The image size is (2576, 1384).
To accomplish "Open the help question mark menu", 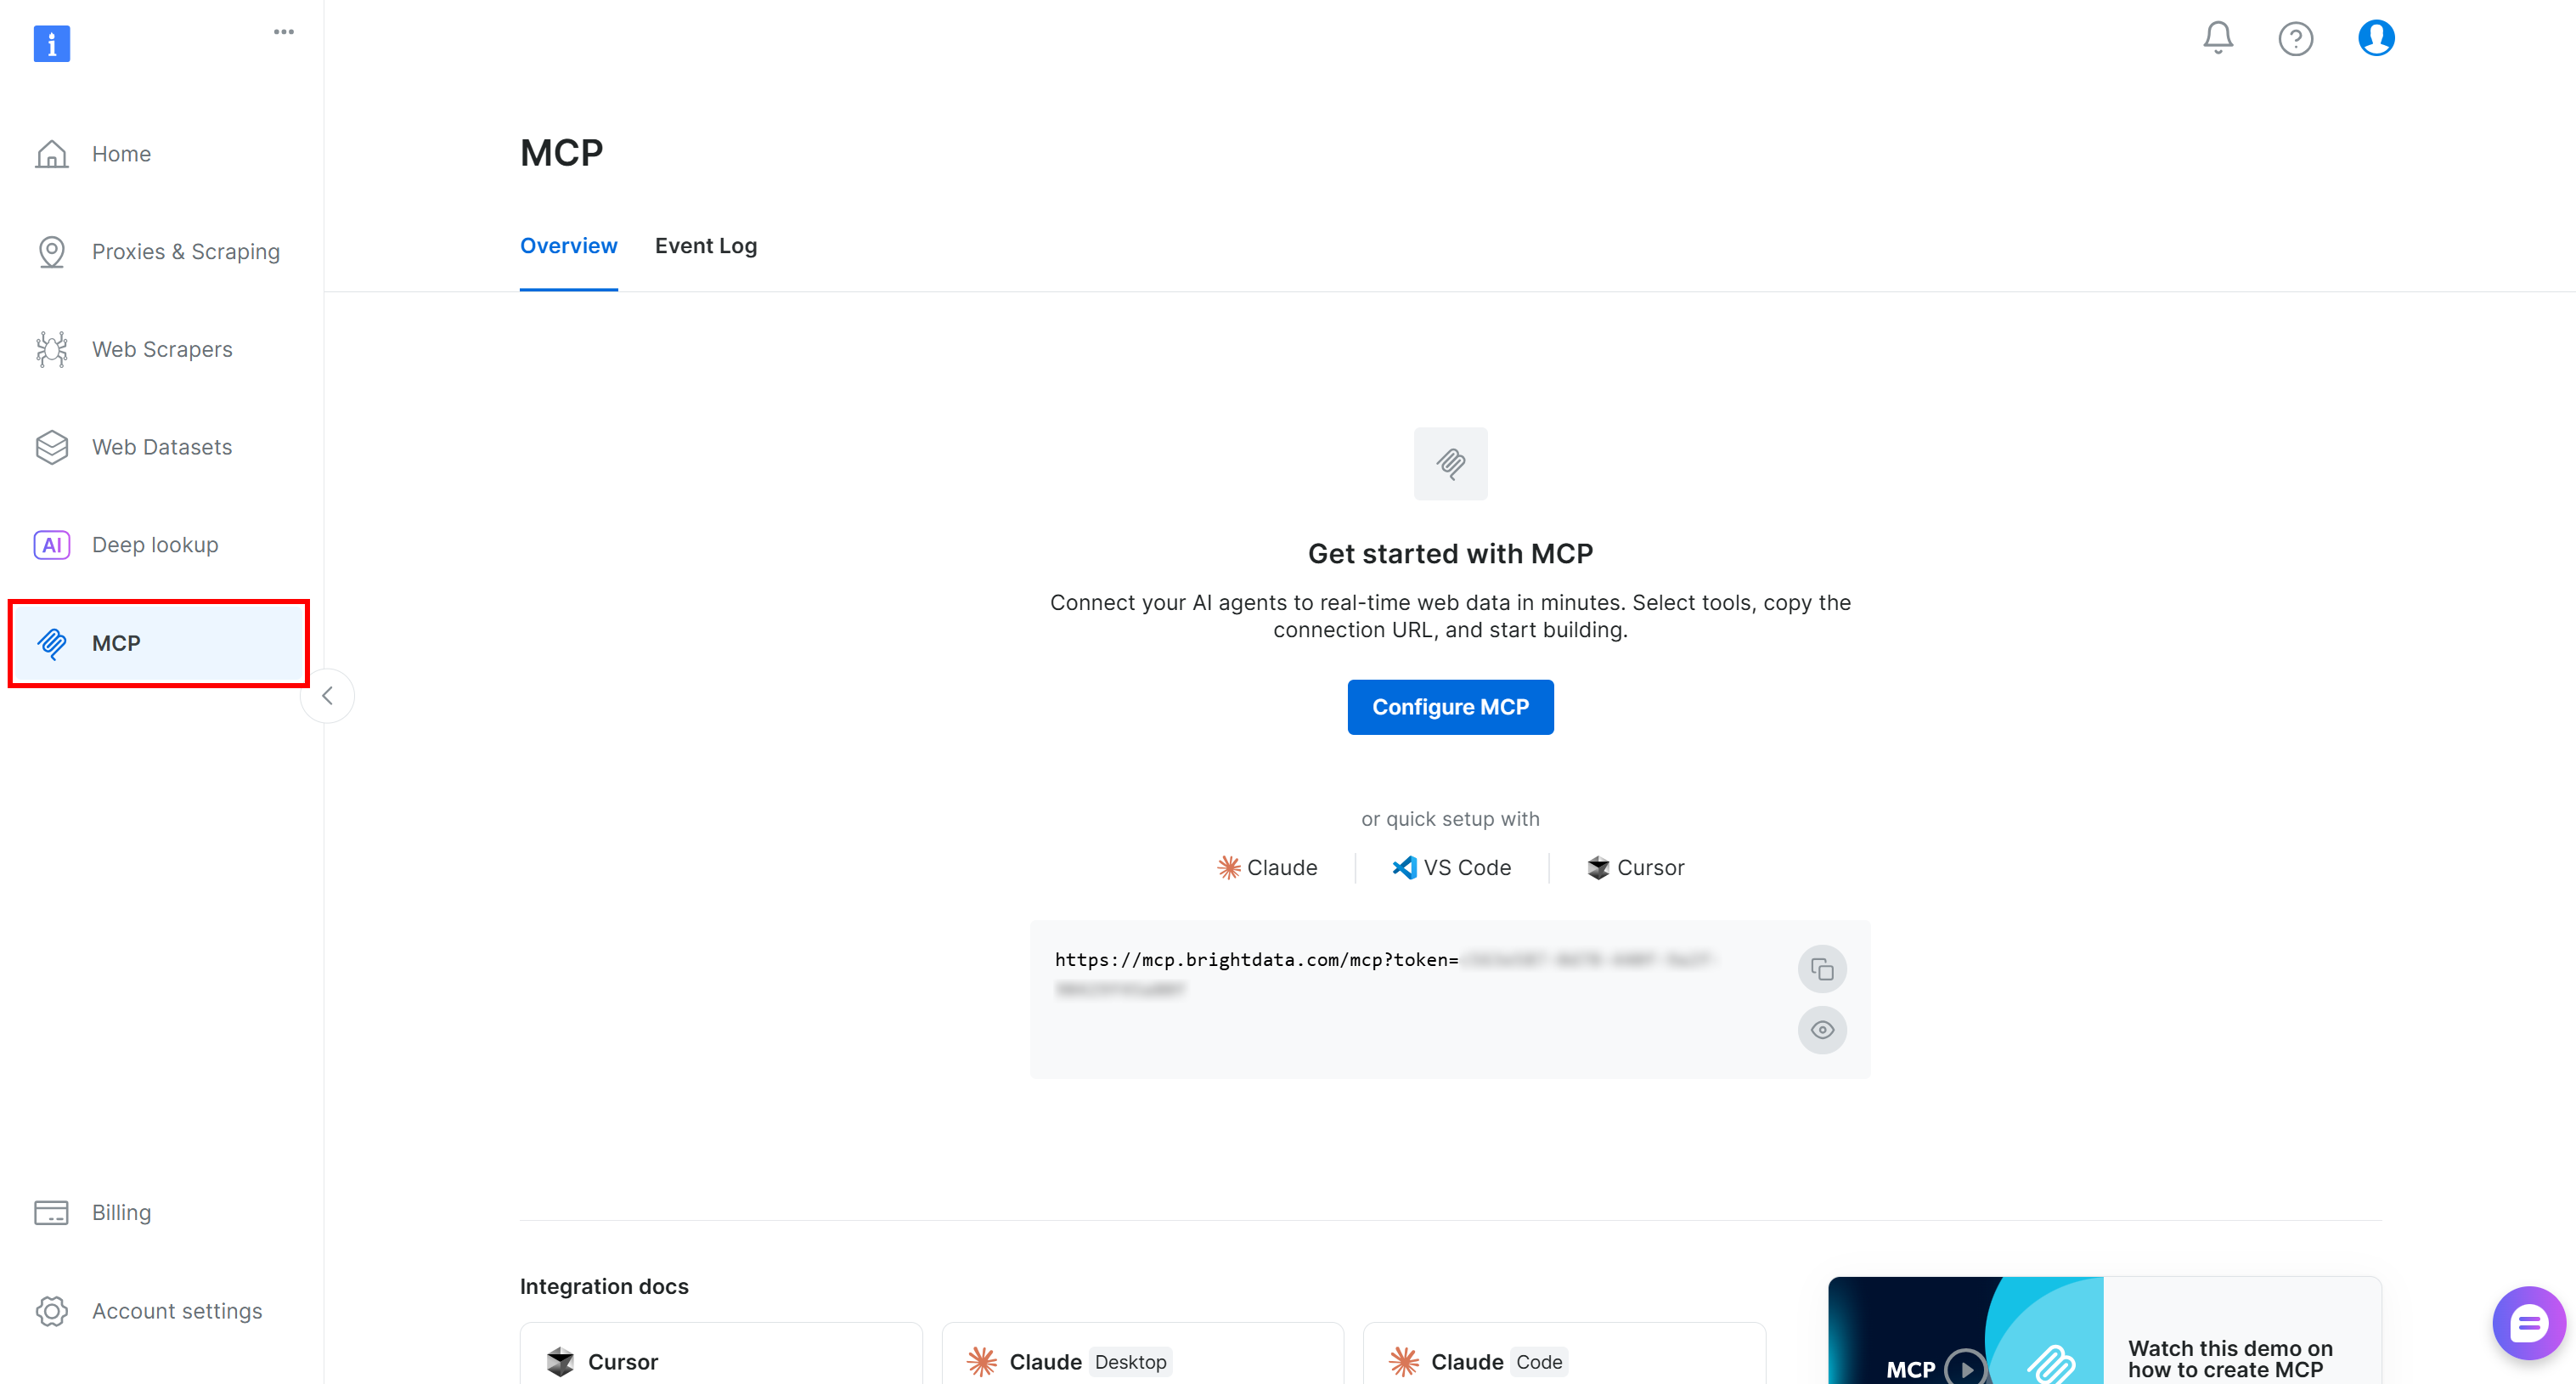I will [x=2296, y=38].
